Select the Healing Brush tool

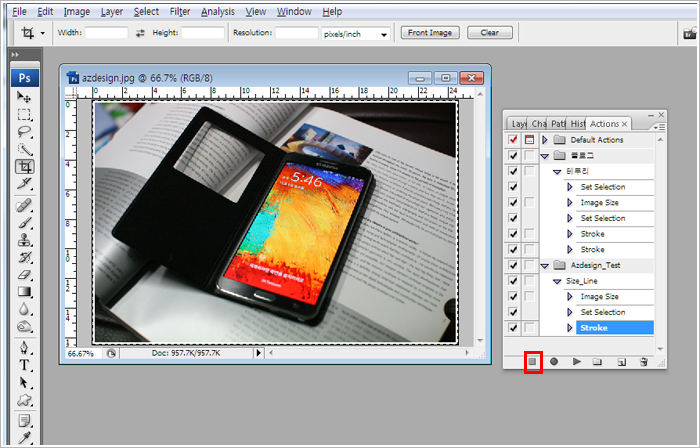pos(24,205)
